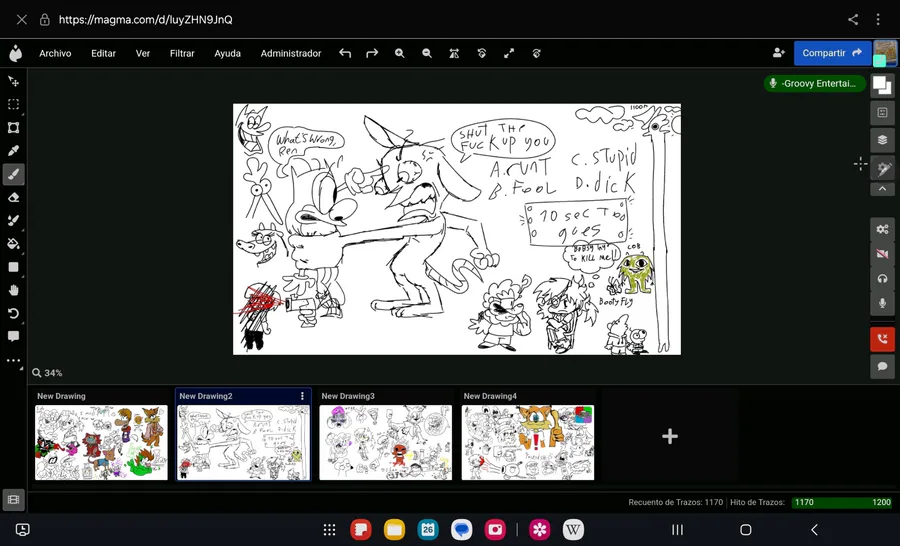Select the Eraser tool

[x=13, y=198]
